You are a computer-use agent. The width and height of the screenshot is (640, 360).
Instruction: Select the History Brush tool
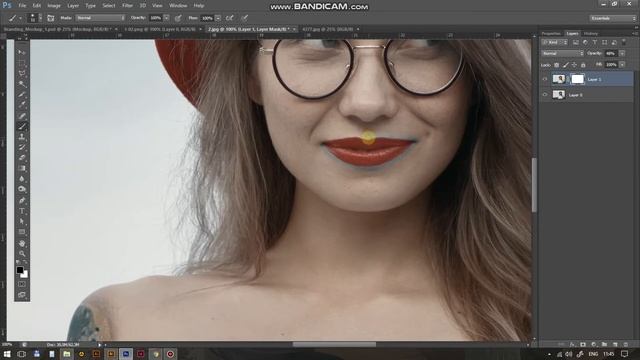click(22, 147)
